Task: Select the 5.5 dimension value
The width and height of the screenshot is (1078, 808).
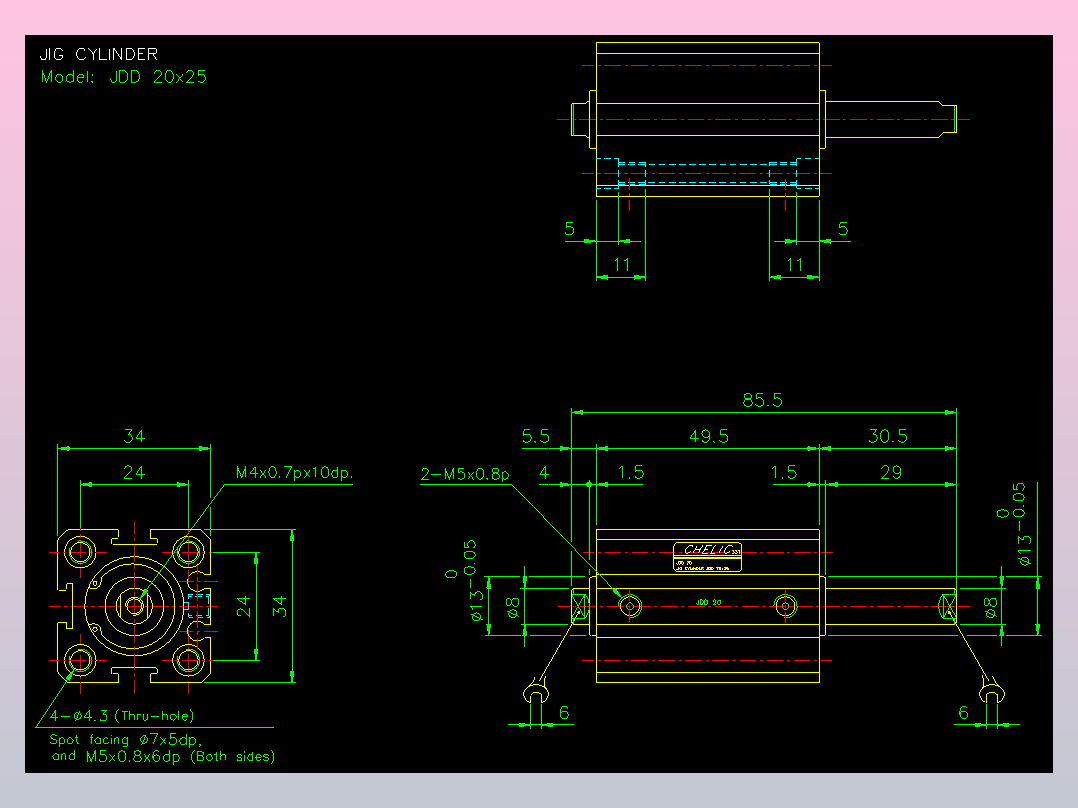Action: click(x=536, y=437)
